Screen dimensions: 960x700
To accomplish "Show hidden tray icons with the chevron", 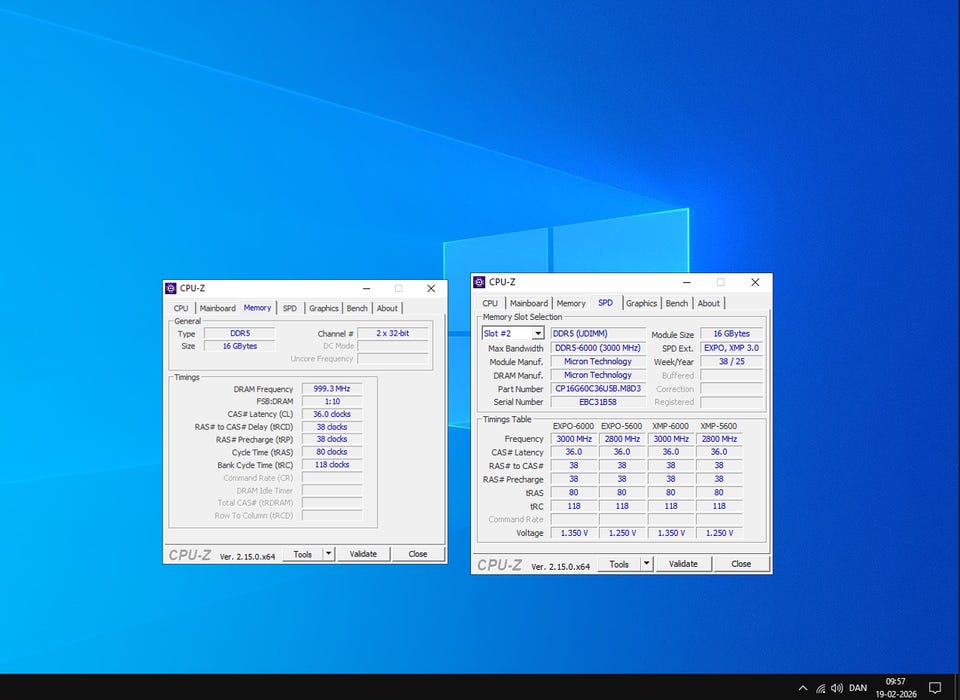I will 803,688.
